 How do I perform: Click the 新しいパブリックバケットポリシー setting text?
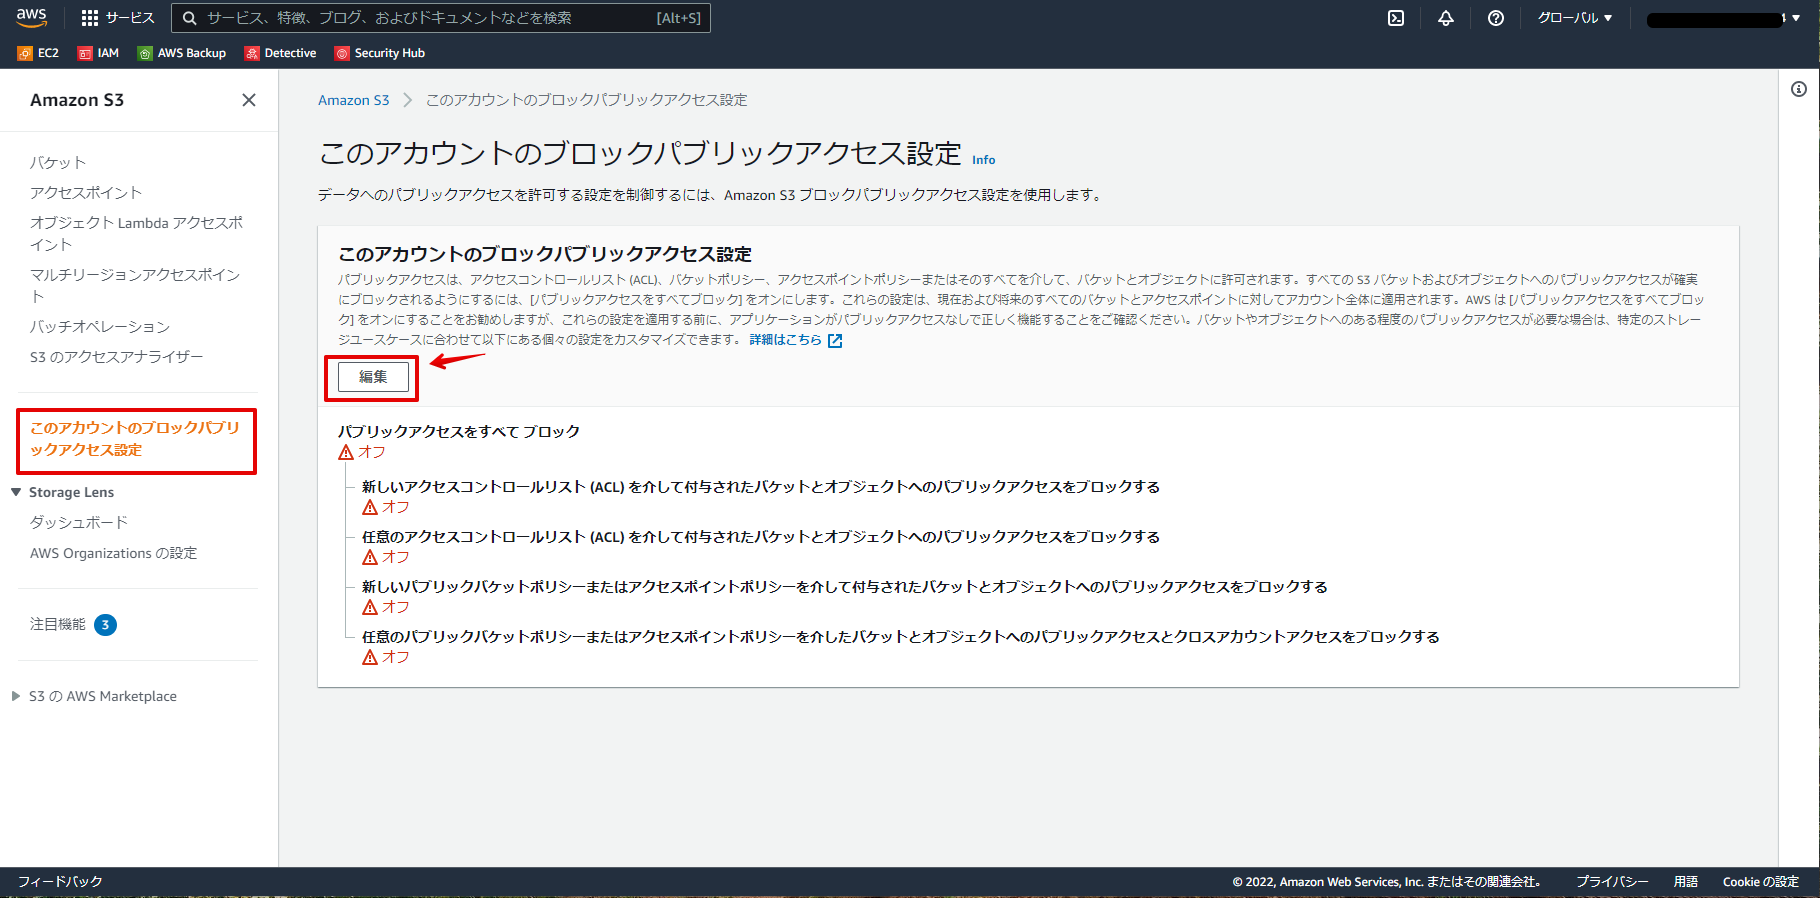(x=845, y=587)
